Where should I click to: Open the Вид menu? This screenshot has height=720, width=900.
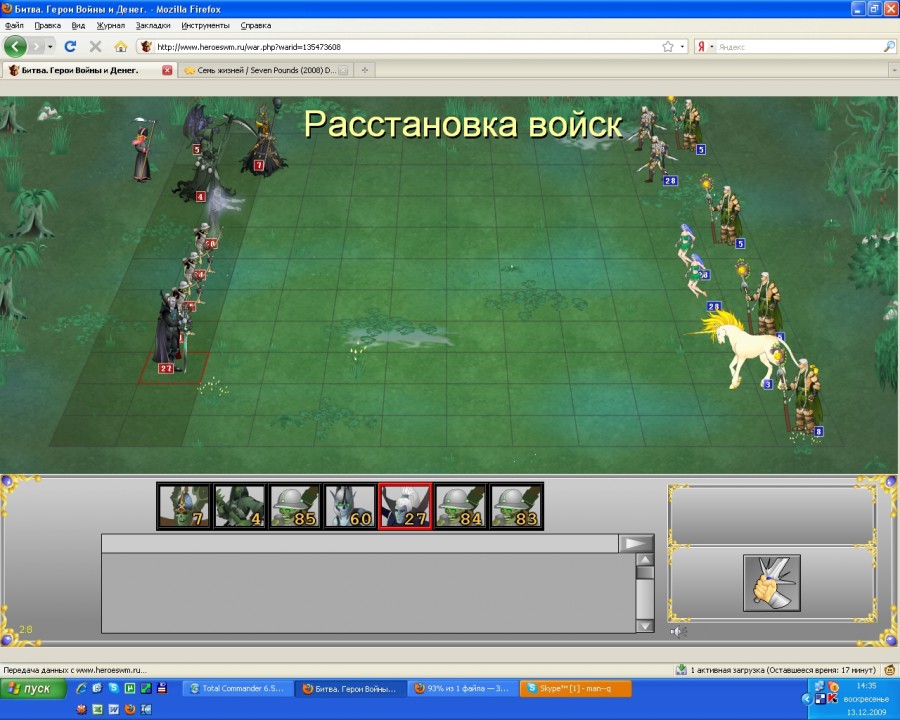78,25
